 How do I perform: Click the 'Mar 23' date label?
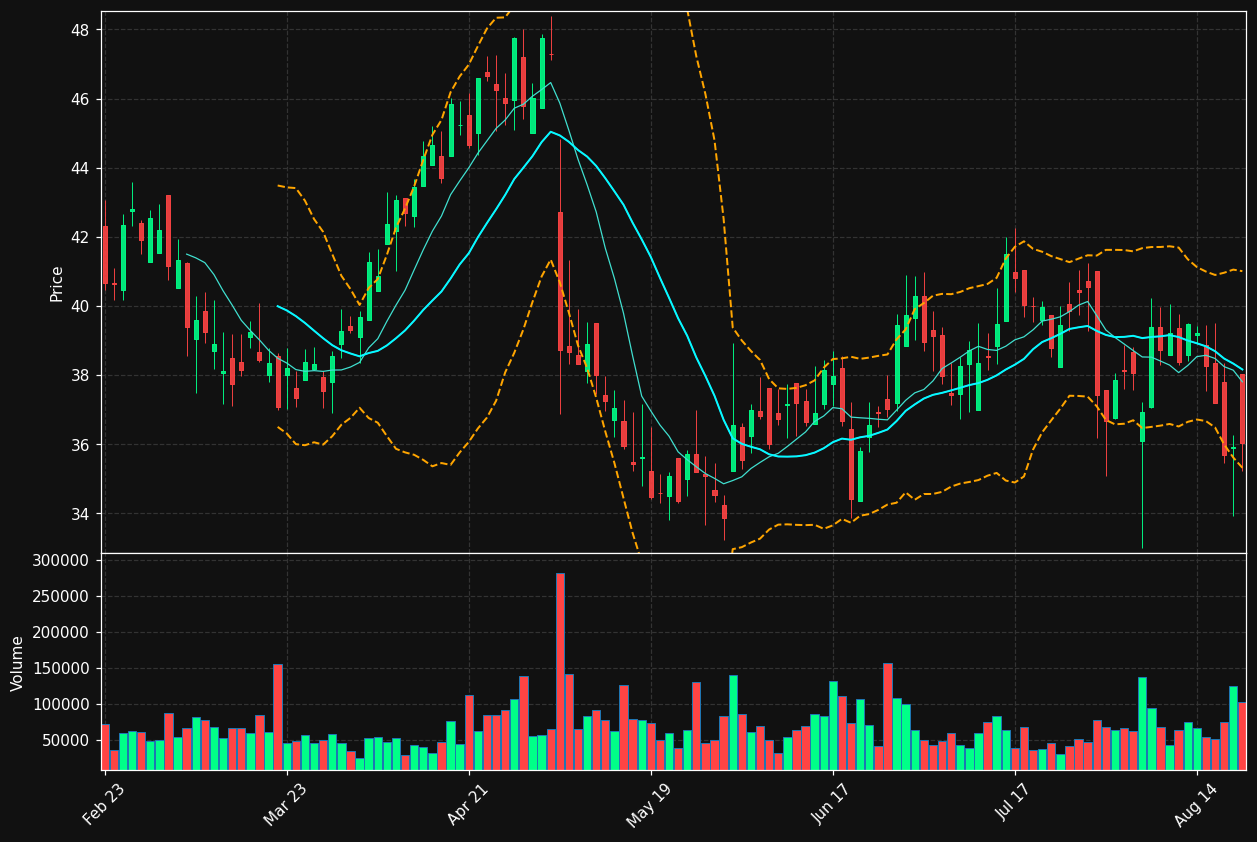[x=287, y=804]
